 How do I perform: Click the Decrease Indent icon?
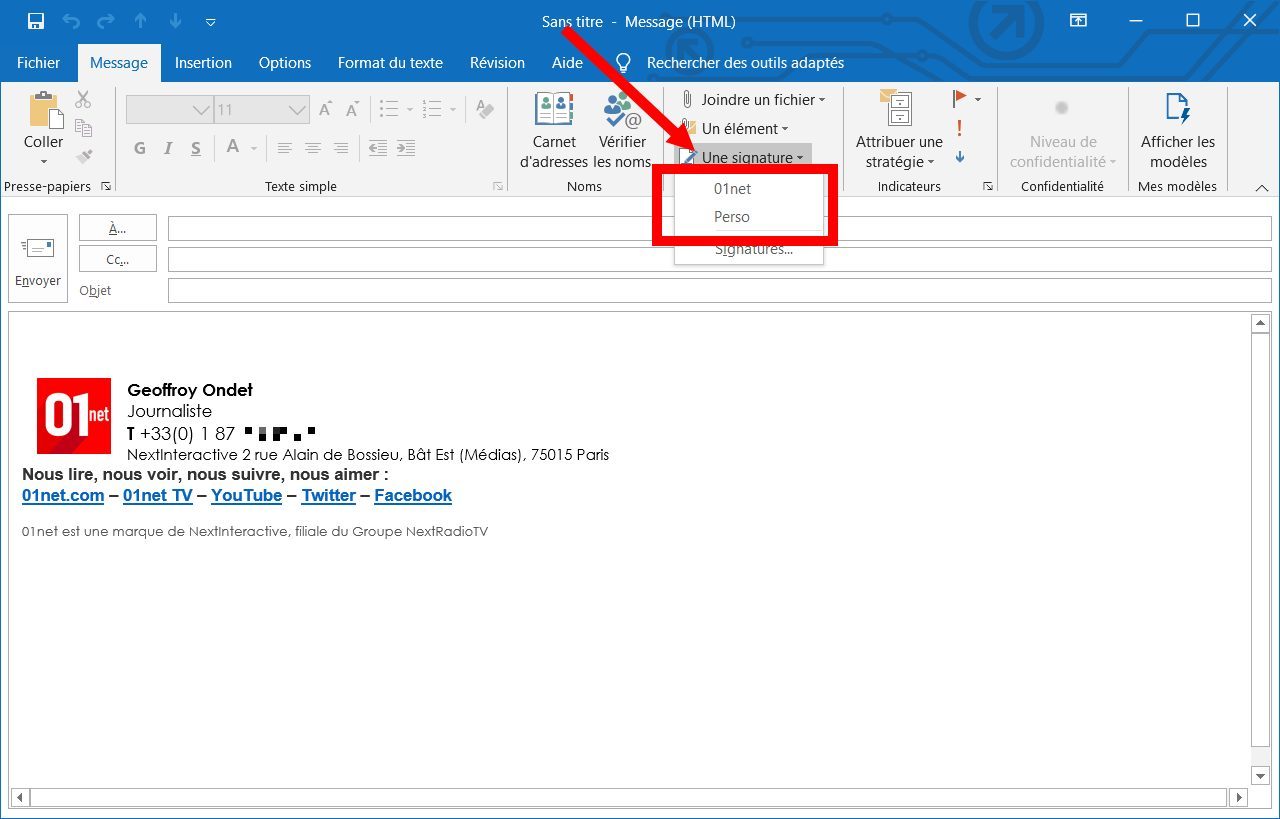pyautogui.click(x=378, y=148)
